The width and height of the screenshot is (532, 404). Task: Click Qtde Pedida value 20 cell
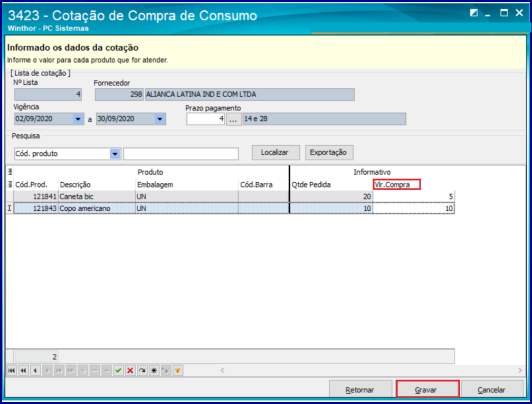point(331,197)
